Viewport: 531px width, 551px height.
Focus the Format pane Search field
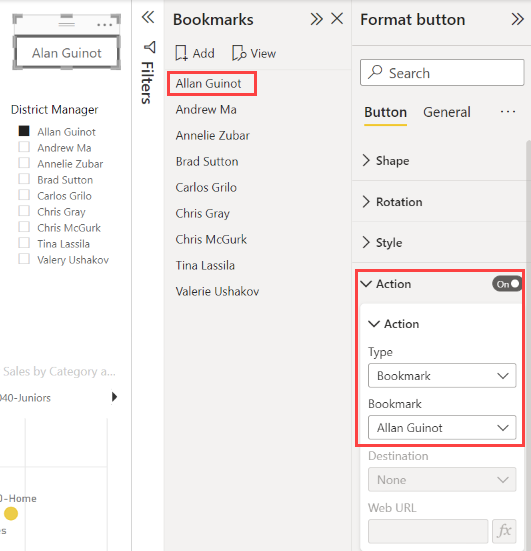[x=442, y=73]
